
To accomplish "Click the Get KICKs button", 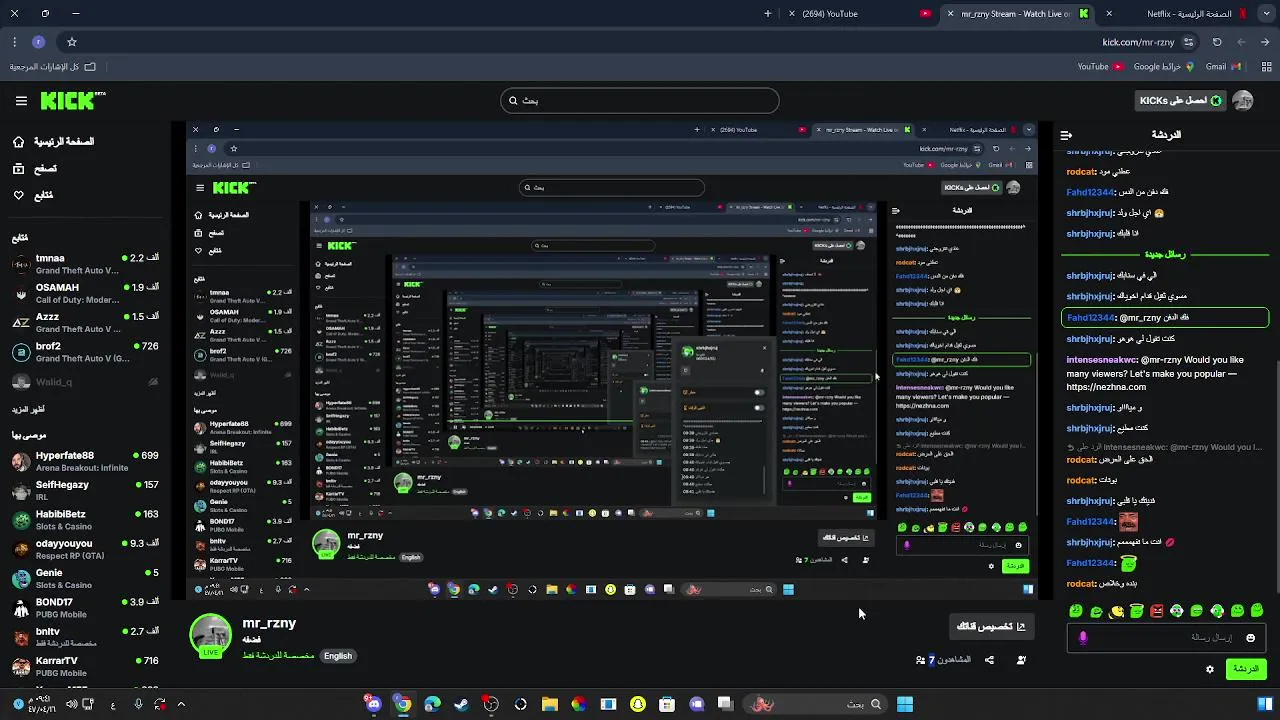I will [1180, 101].
